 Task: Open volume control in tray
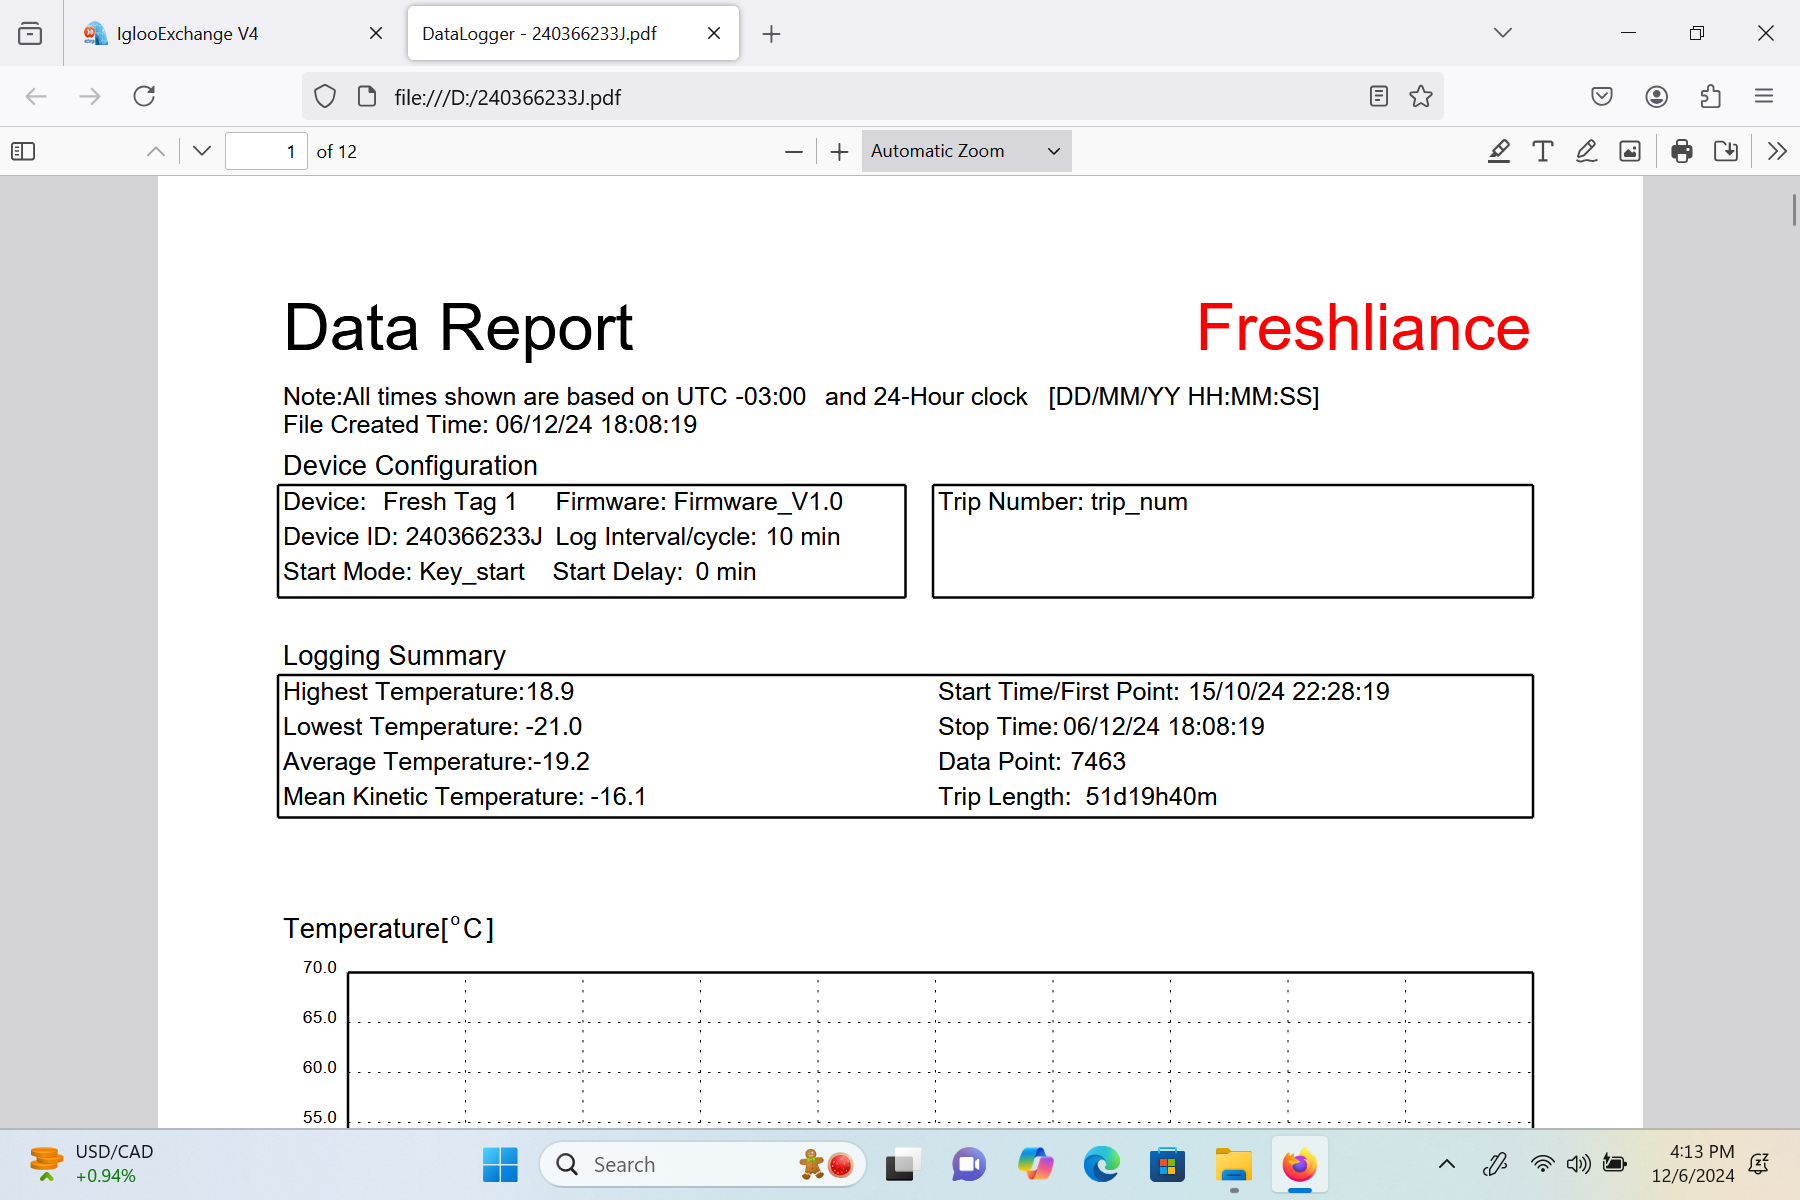coord(1579,1164)
